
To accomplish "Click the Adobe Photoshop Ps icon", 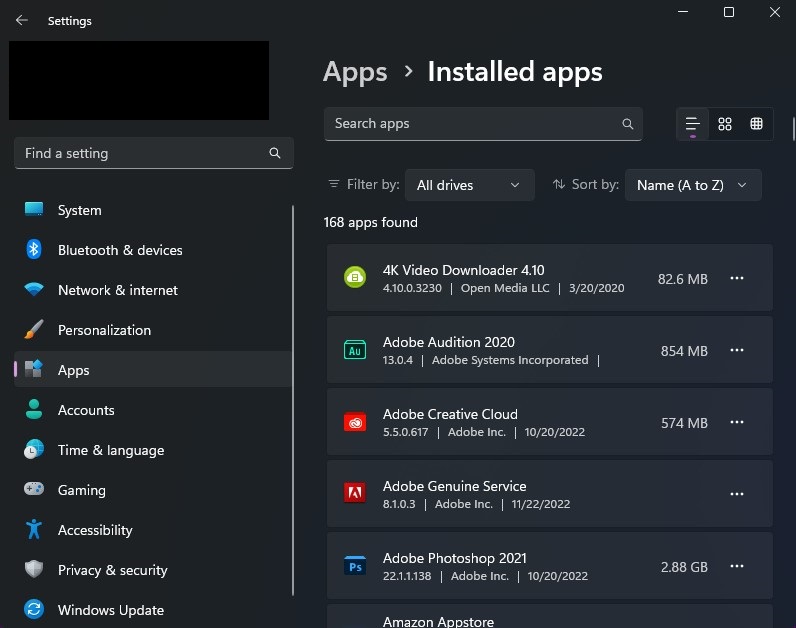I will coord(355,566).
